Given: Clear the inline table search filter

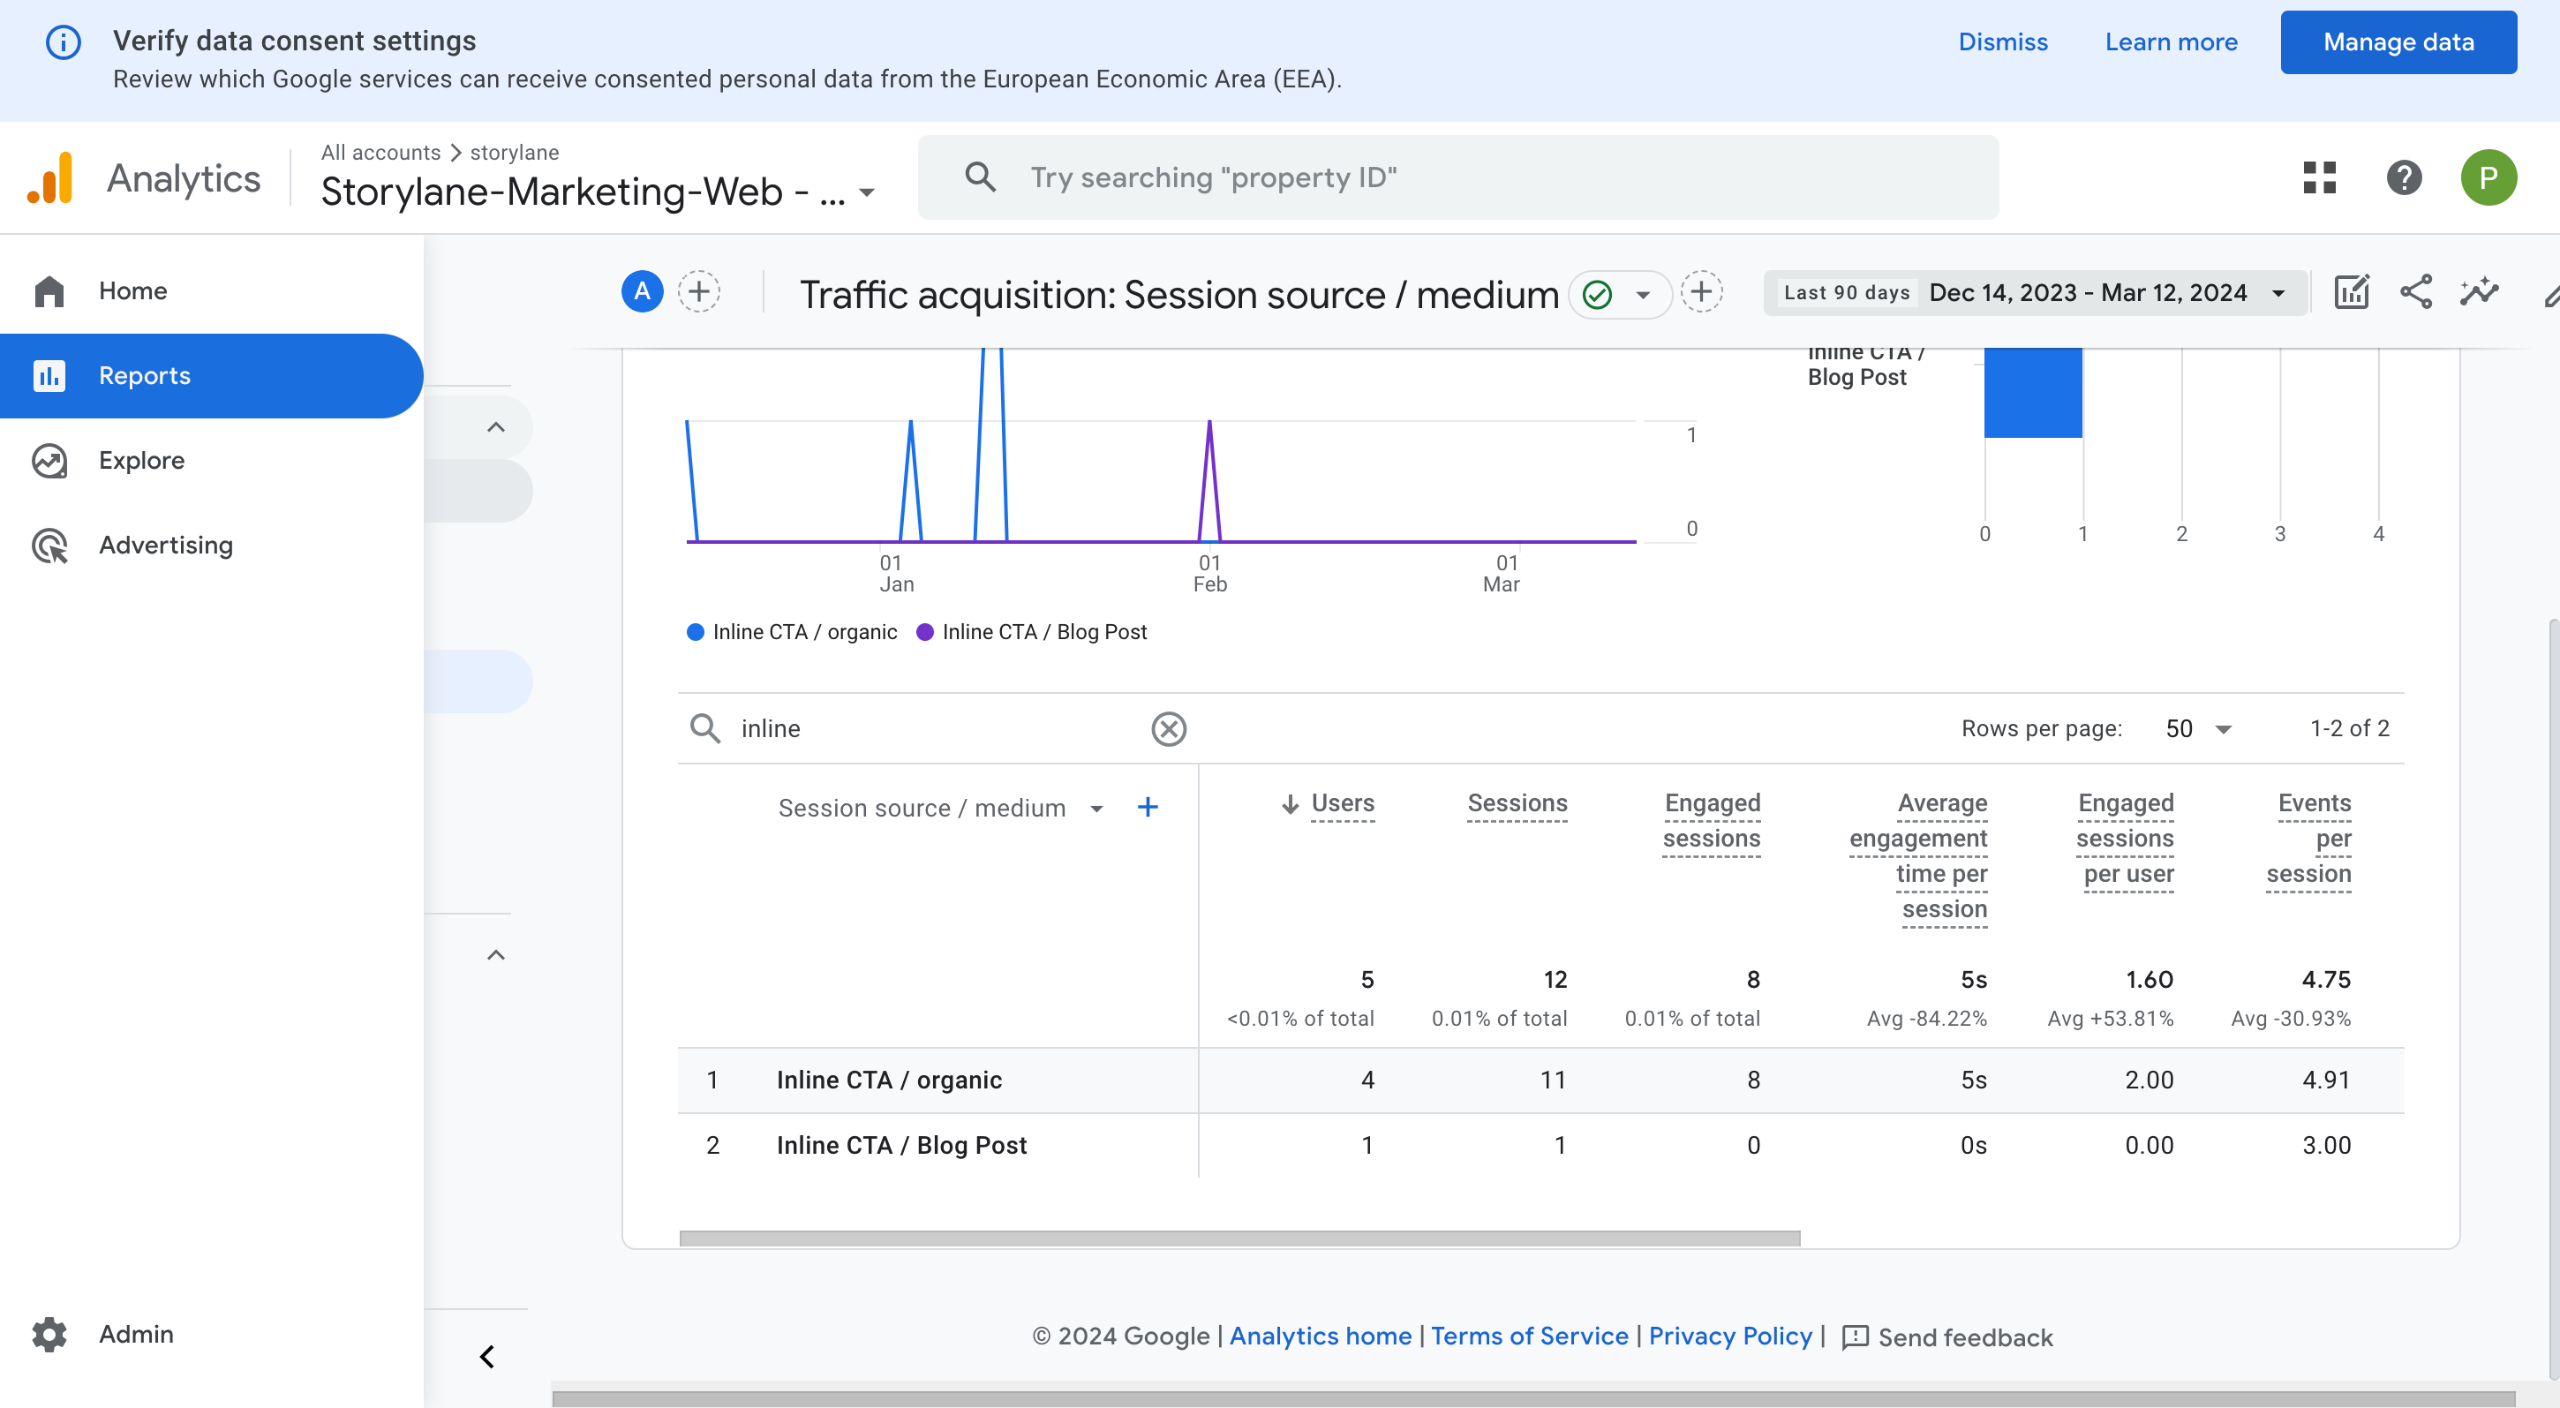Looking at the screenshot, I should pyautogui.click(x=1168, y=729).
